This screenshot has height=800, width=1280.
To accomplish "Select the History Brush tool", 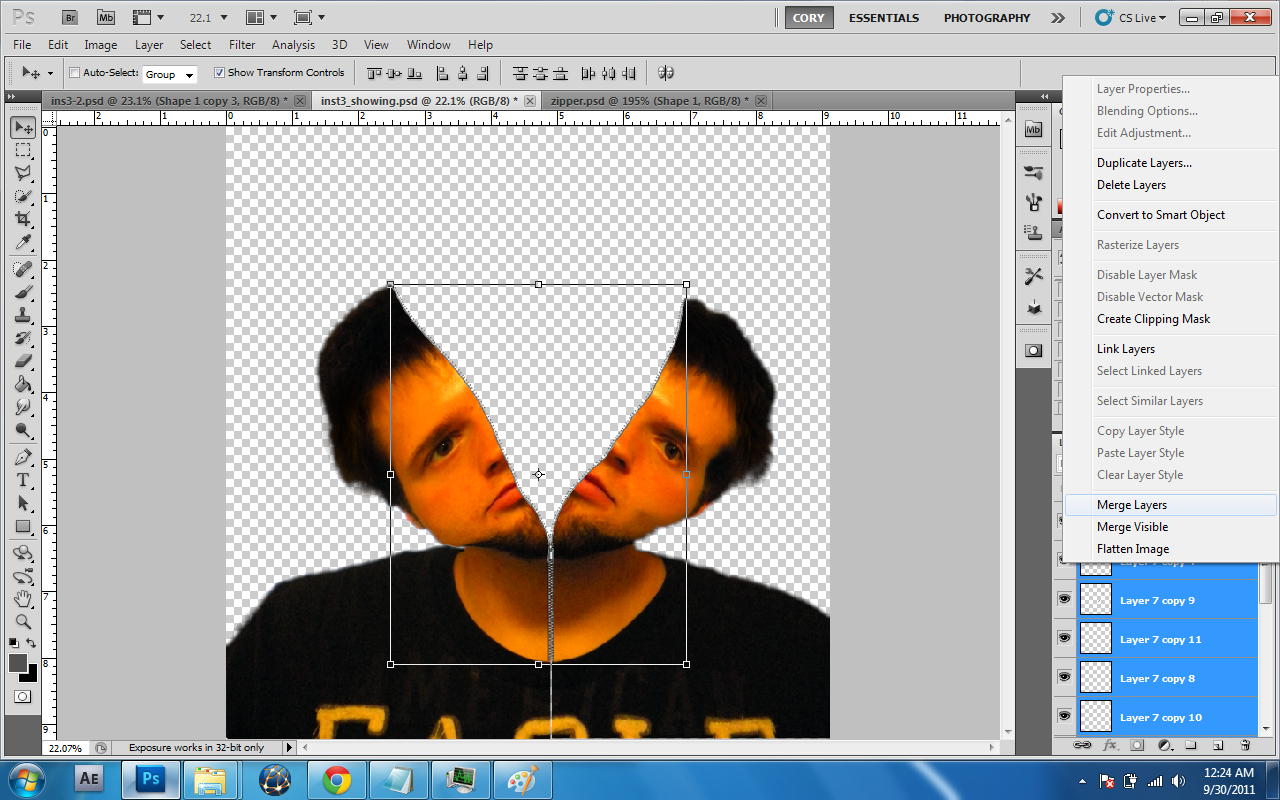I will [23, 338].
